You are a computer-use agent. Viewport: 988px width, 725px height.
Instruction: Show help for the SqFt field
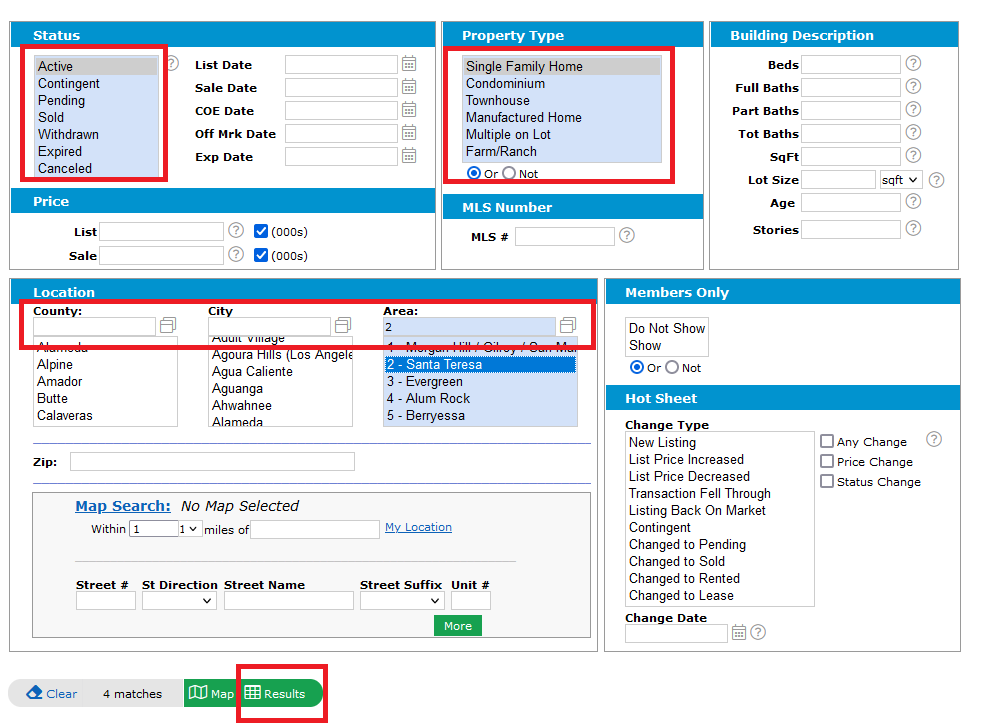913,155
